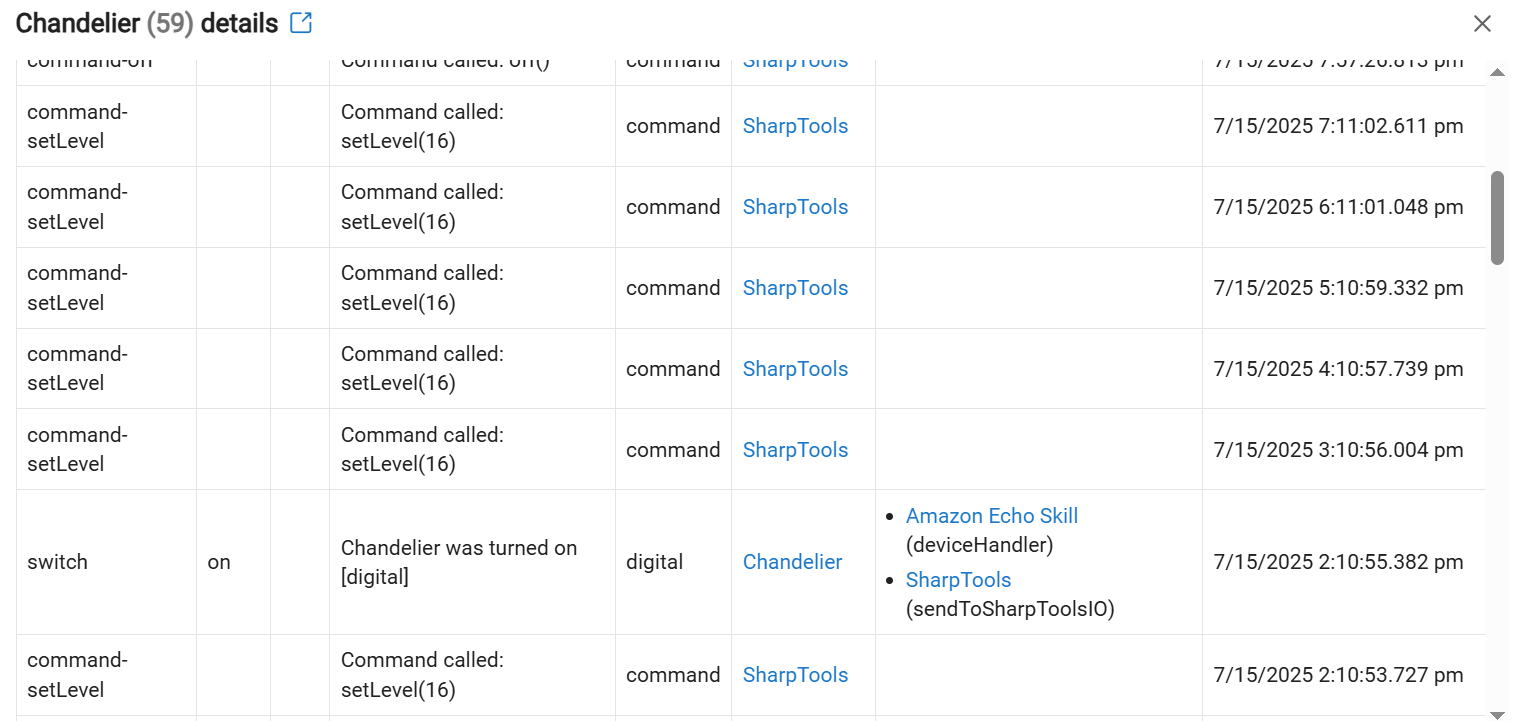Close the Chandelier details dialog
The width and height of the screenshot is (1513, 721).
1482,24
